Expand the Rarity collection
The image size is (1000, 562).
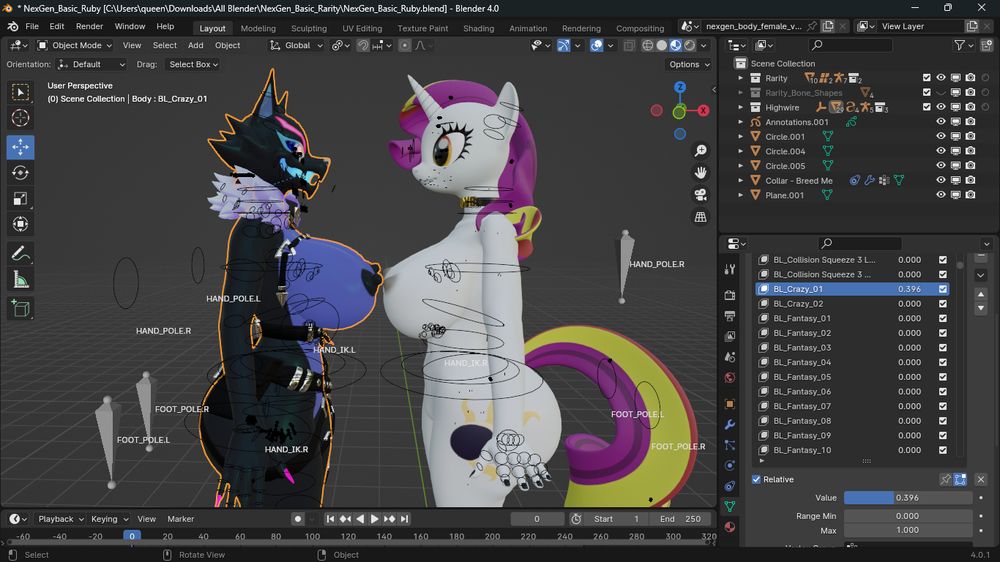click(740, 78)
